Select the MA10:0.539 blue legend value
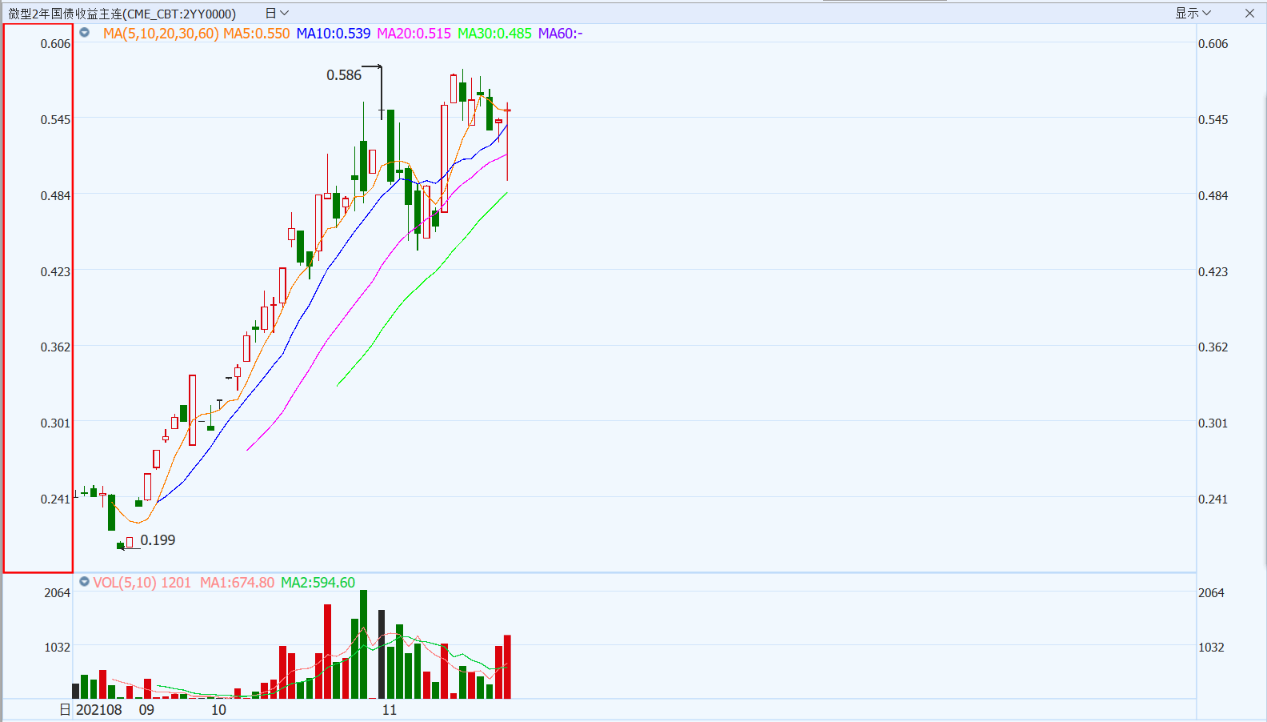The height and width of the screenshot is (722, 1267). 333,33
